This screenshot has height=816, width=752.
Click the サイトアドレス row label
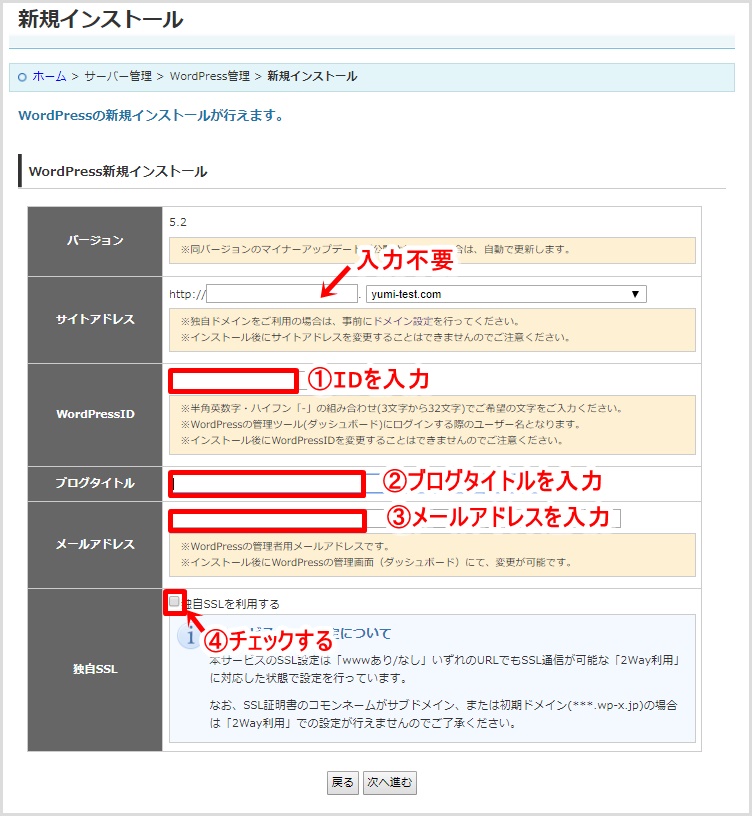click(x=95, y=320)
